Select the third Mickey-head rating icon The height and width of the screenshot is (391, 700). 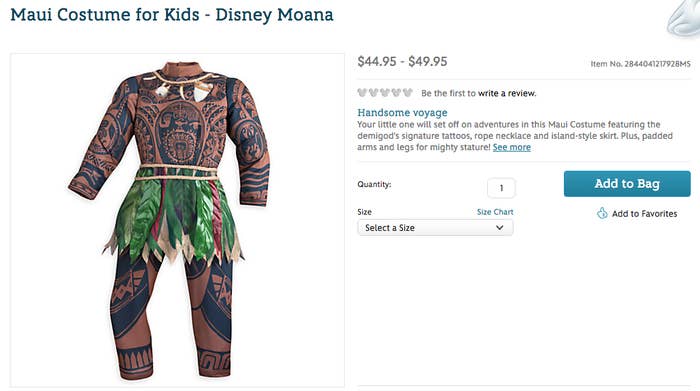(385, 93)
